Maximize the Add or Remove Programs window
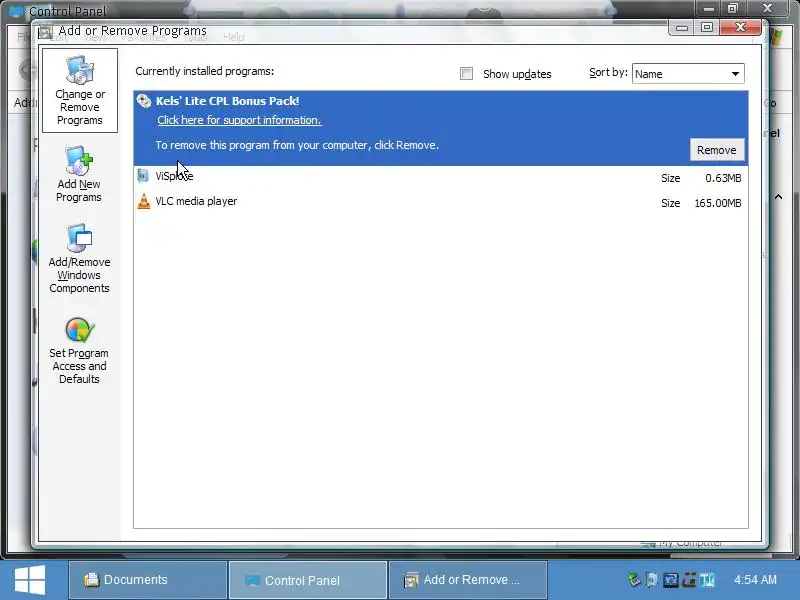800x600 pixels. (707, 27)
